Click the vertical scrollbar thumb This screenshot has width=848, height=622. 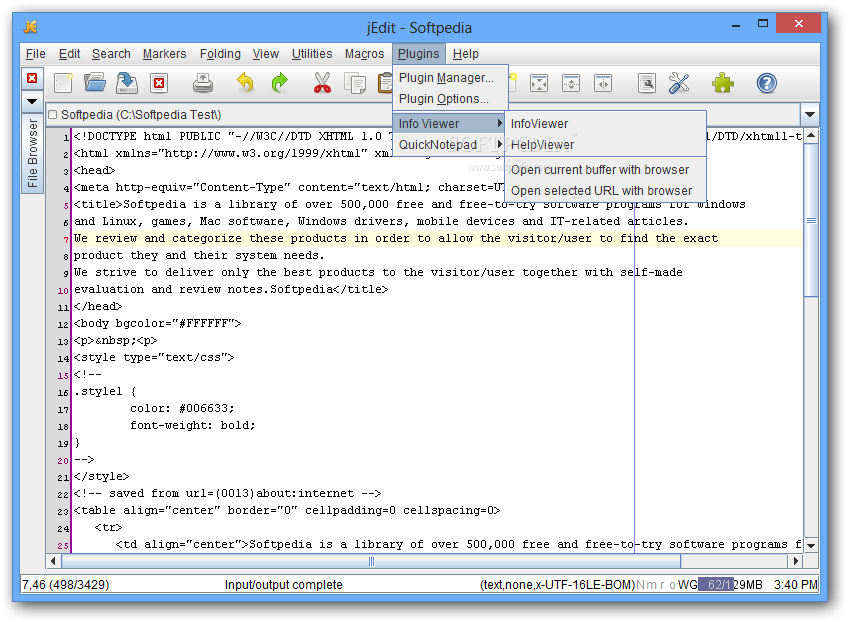(811, 220)
